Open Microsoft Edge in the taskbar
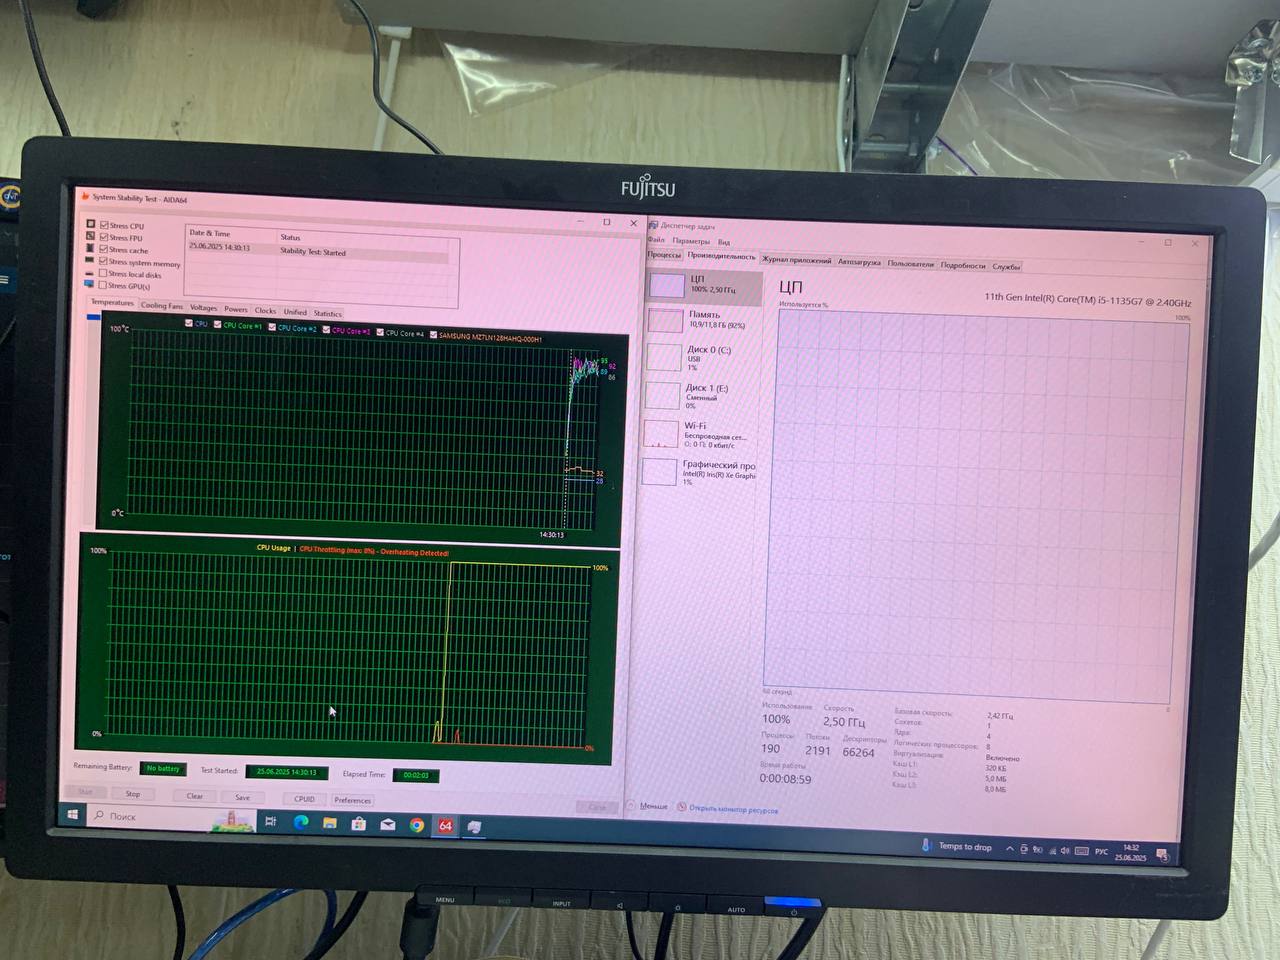This screenshot has height=960, width=1280. 300,823
